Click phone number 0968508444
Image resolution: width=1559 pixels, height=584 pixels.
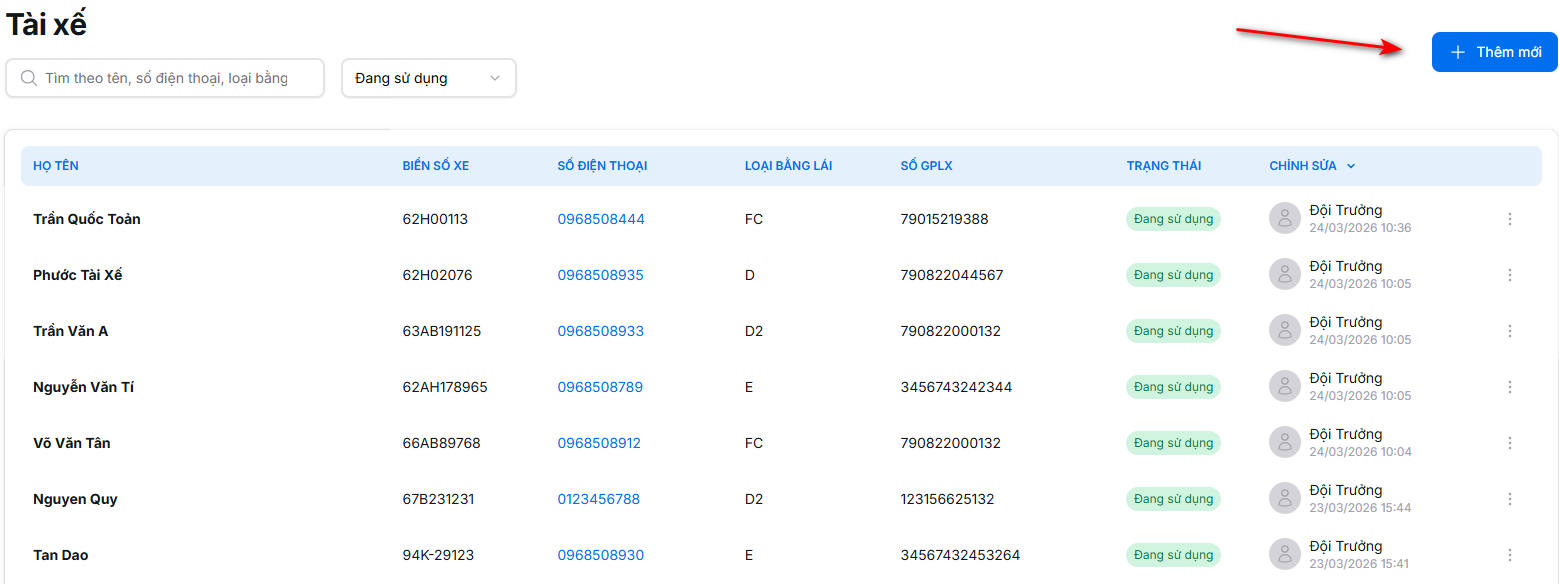pos(600,219)
